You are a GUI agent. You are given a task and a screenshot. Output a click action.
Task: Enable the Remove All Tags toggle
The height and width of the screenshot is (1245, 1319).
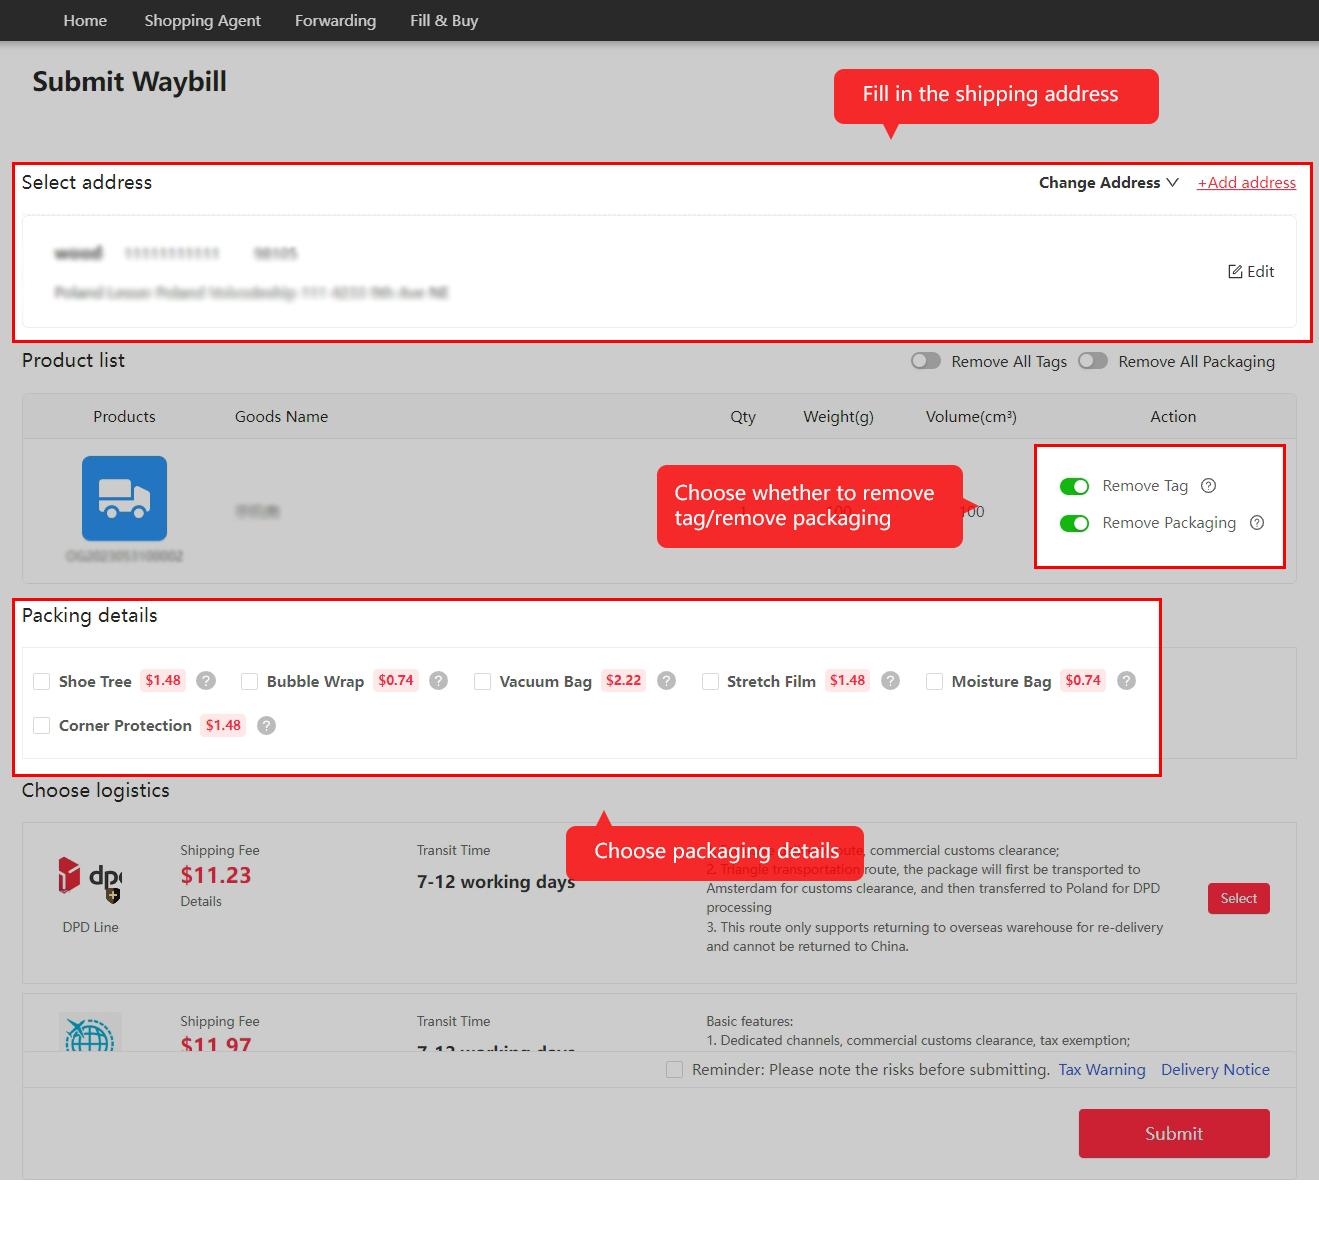click(x=925, y=361)
